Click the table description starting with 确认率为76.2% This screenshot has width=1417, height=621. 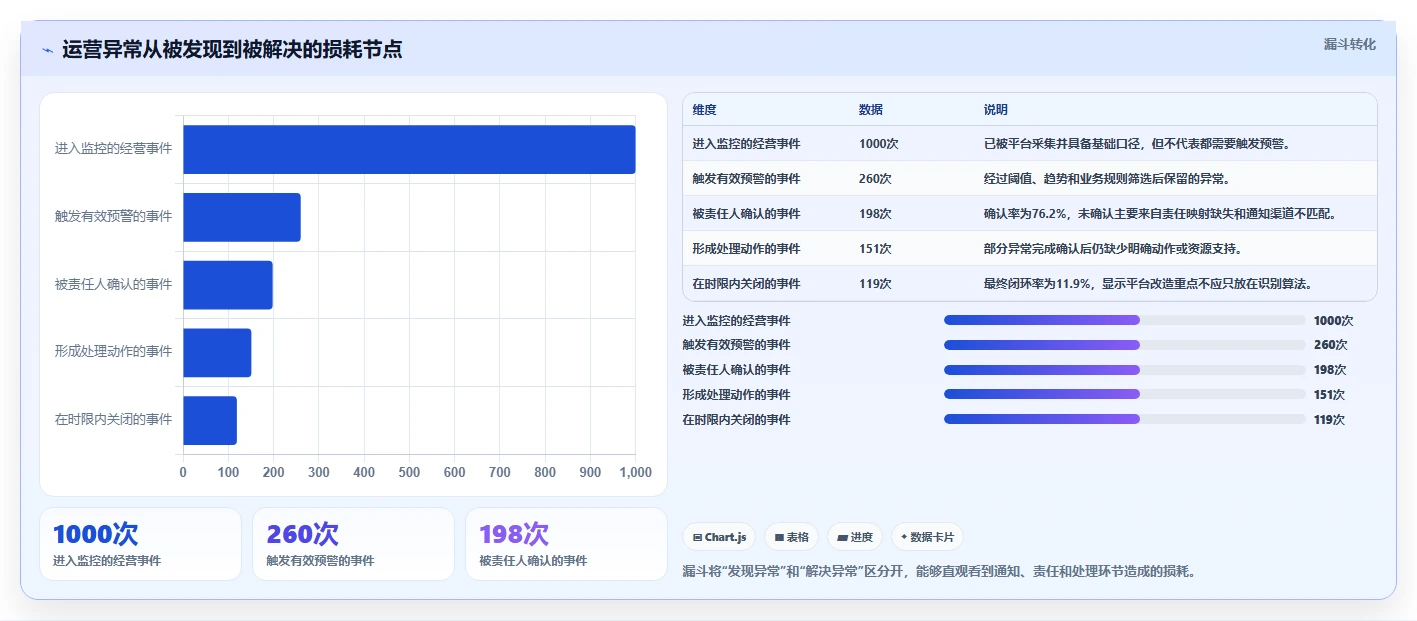[1160, 214]
